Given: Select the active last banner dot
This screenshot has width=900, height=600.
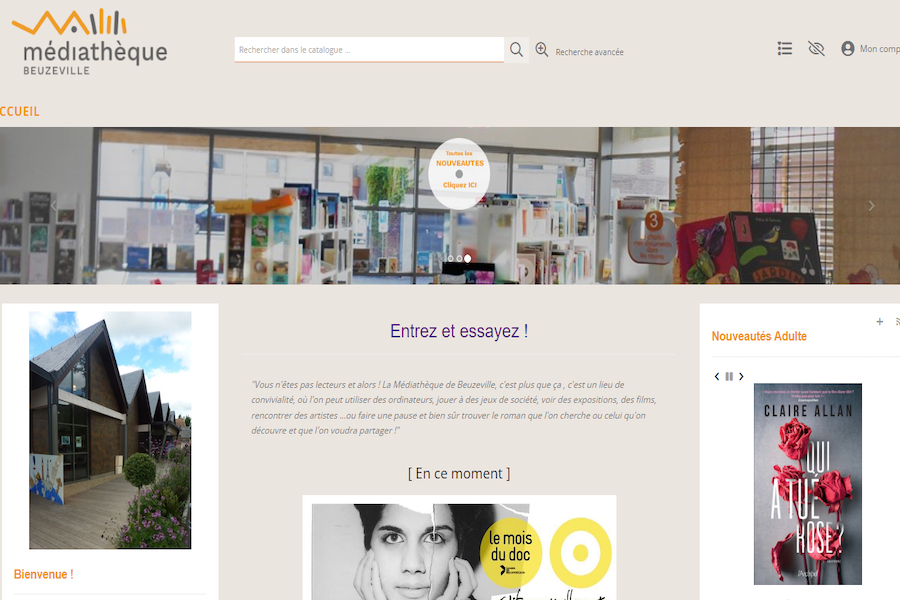Looking at the screenshot, I should [x=468, y=259].
